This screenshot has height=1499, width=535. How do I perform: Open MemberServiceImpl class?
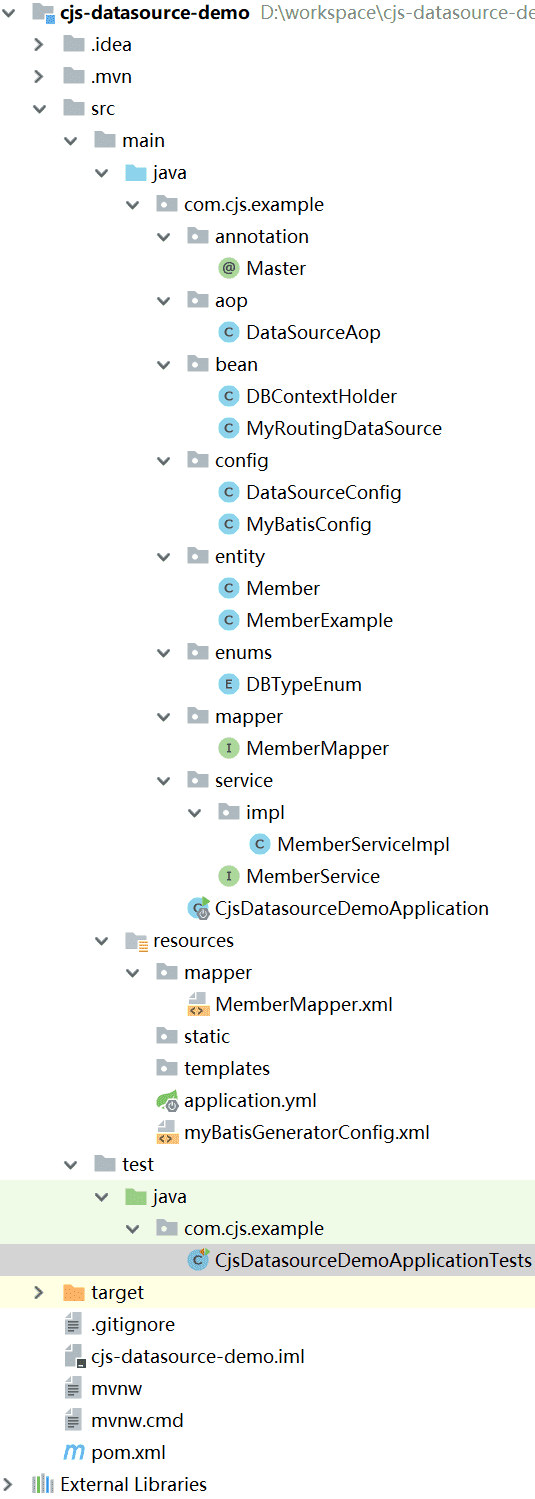[x=363, y=844]
